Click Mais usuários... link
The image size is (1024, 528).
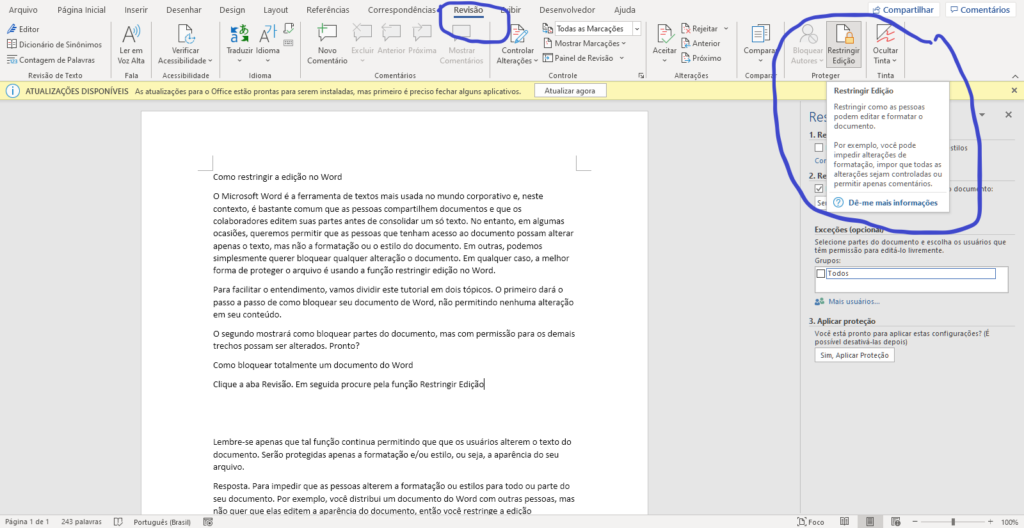point(854,302)
